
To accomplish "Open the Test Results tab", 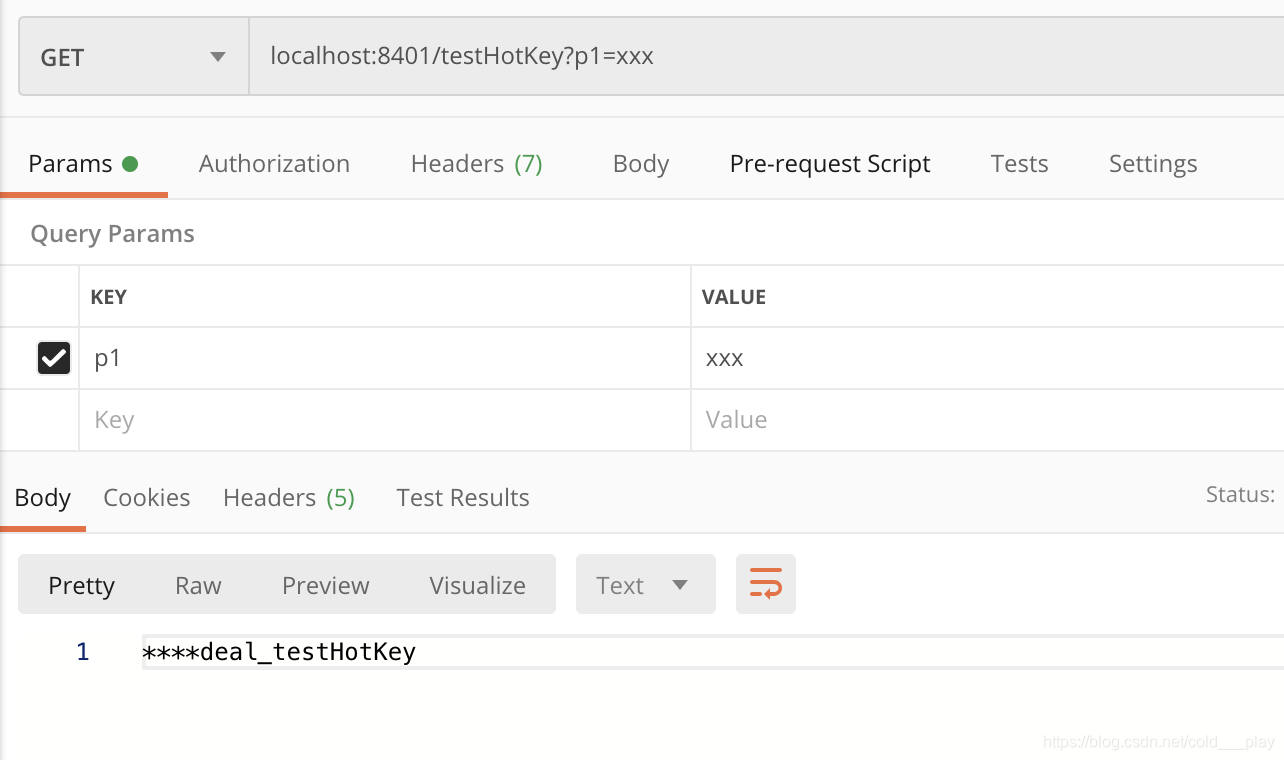I will (463, 498).
